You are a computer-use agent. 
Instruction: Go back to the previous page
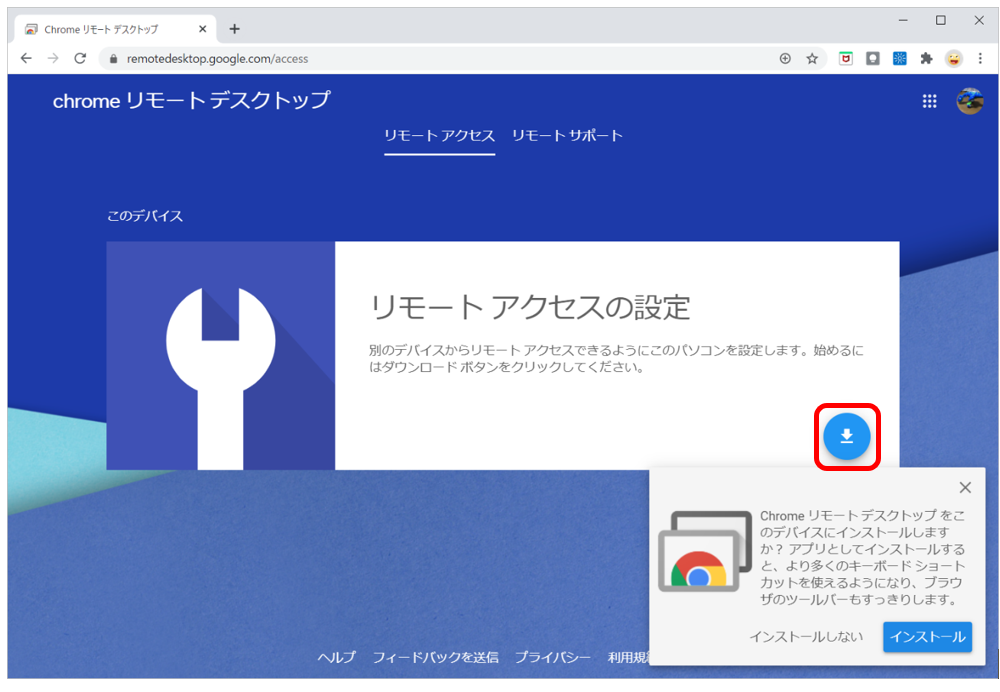click(x=26, y=59)
